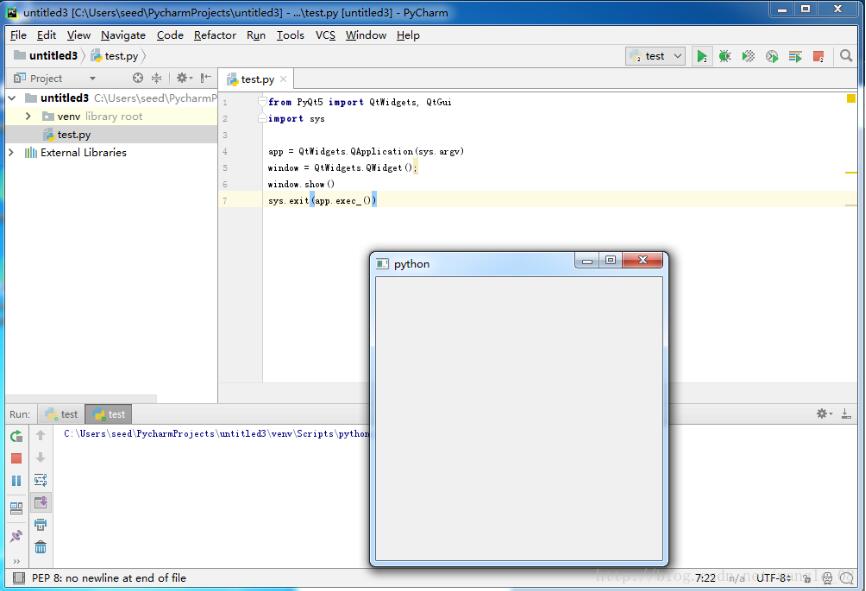Open the test.py editor tab
The image size is (866, 591).
pyautogui.click(x=253, y=78)
